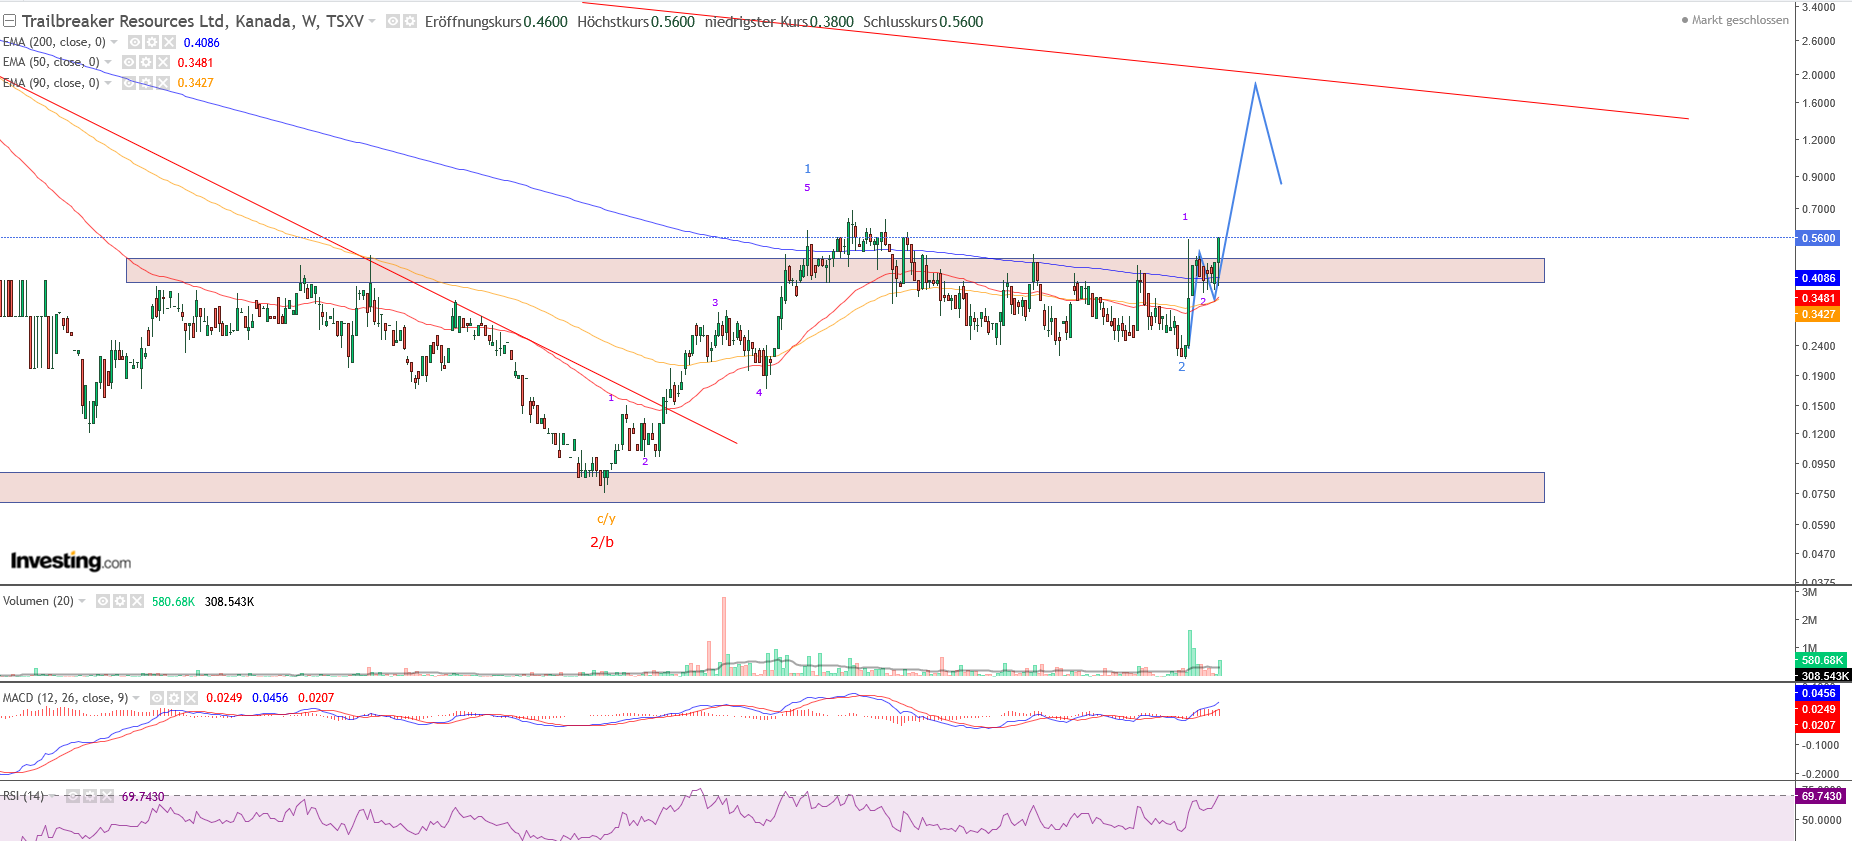
Task: Open Volumen indicator settings gear
Action: [x=120, y=601]
